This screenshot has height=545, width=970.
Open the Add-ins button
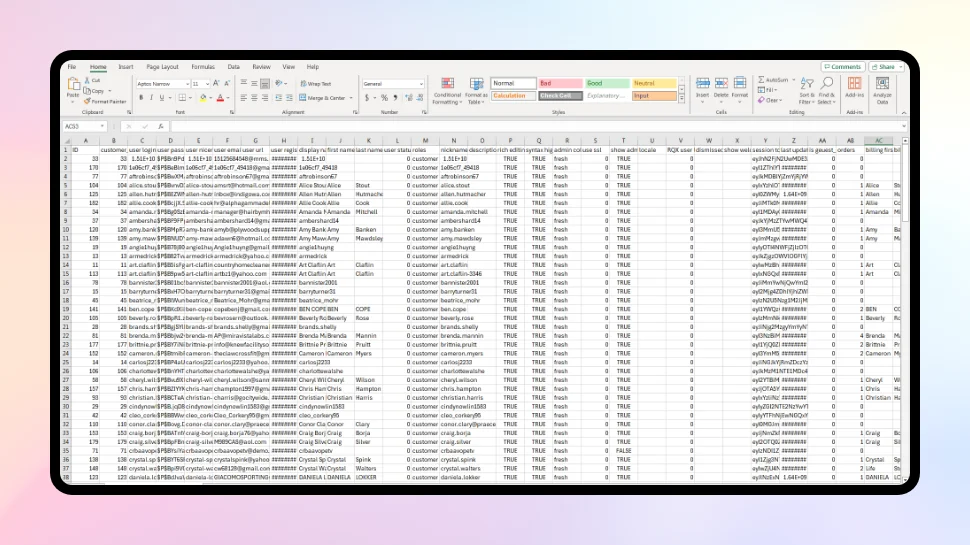click(854, 87)
